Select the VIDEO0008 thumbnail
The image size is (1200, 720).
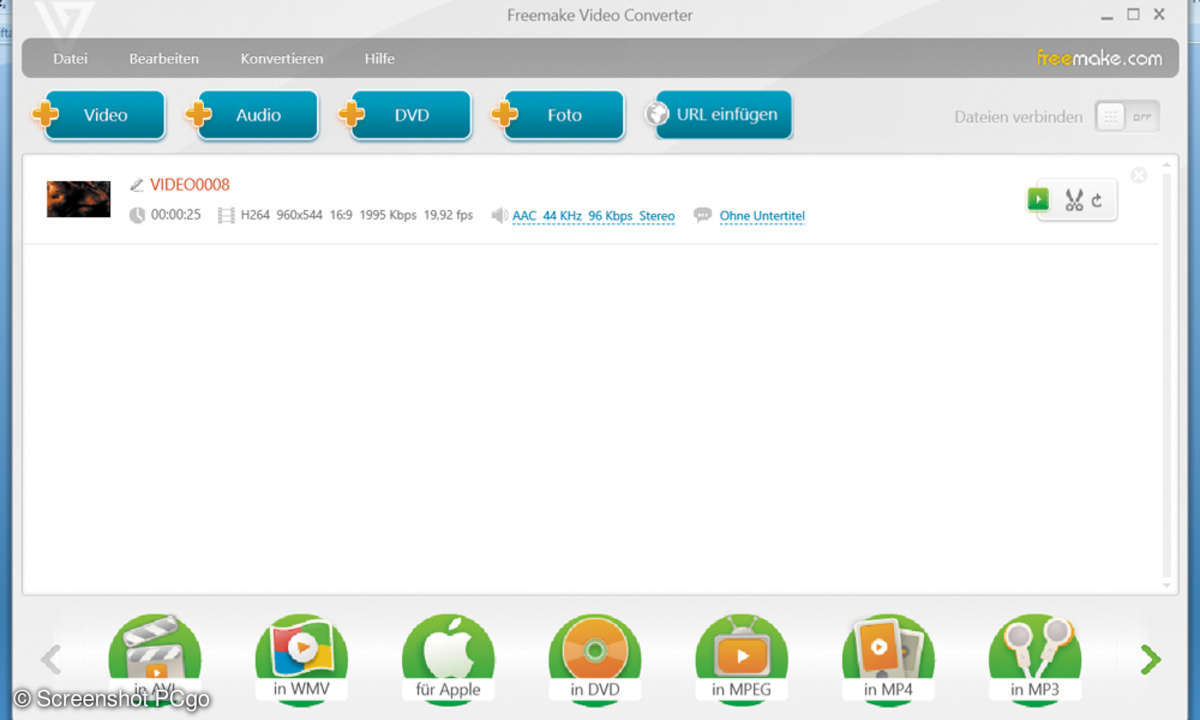click(78, 198)
